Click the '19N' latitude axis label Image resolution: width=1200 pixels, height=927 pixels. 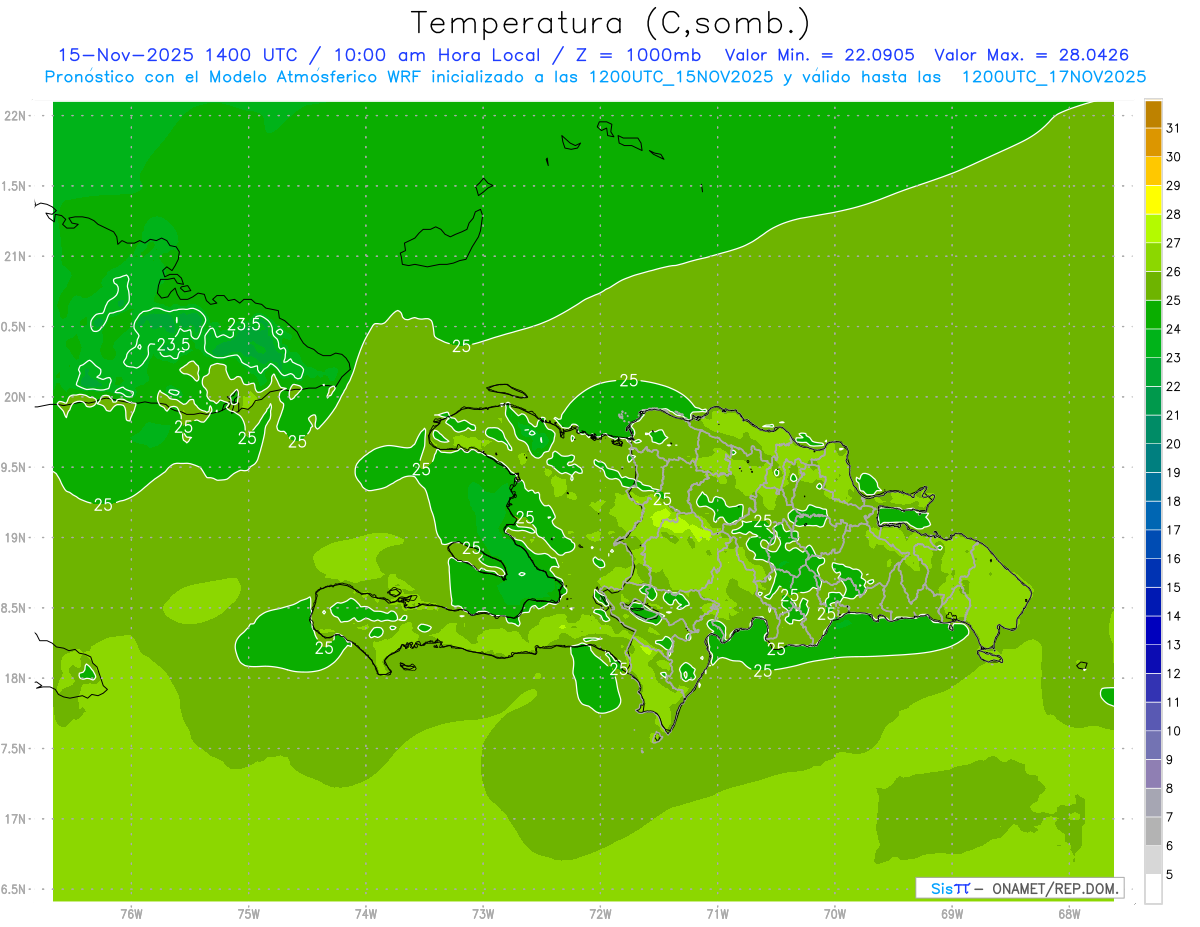pyautogui.click(x=16, y=537)
